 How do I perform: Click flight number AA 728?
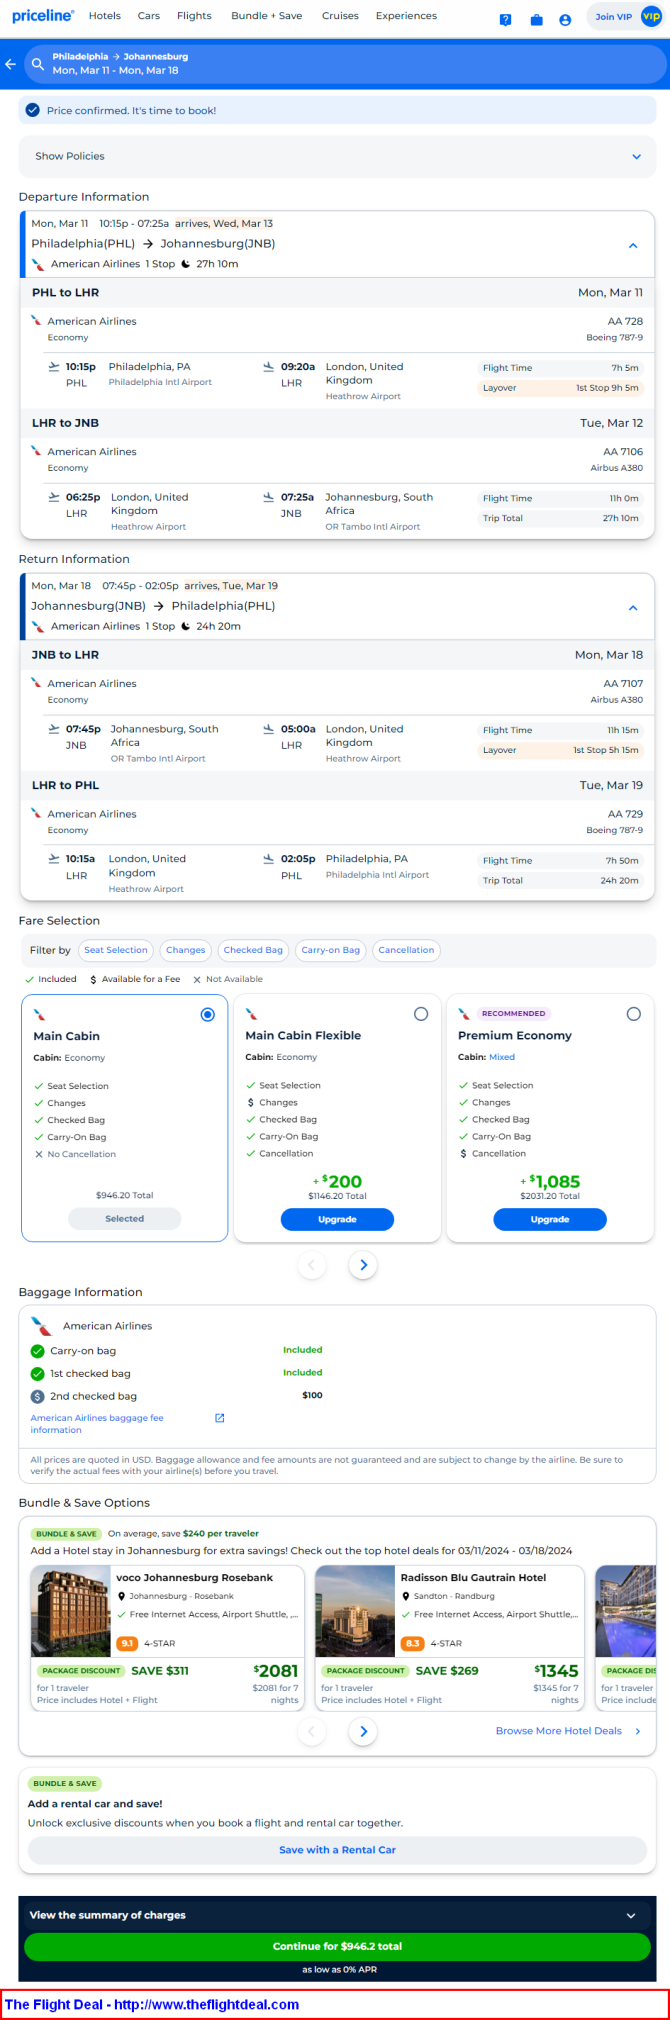tap(625, 321)
